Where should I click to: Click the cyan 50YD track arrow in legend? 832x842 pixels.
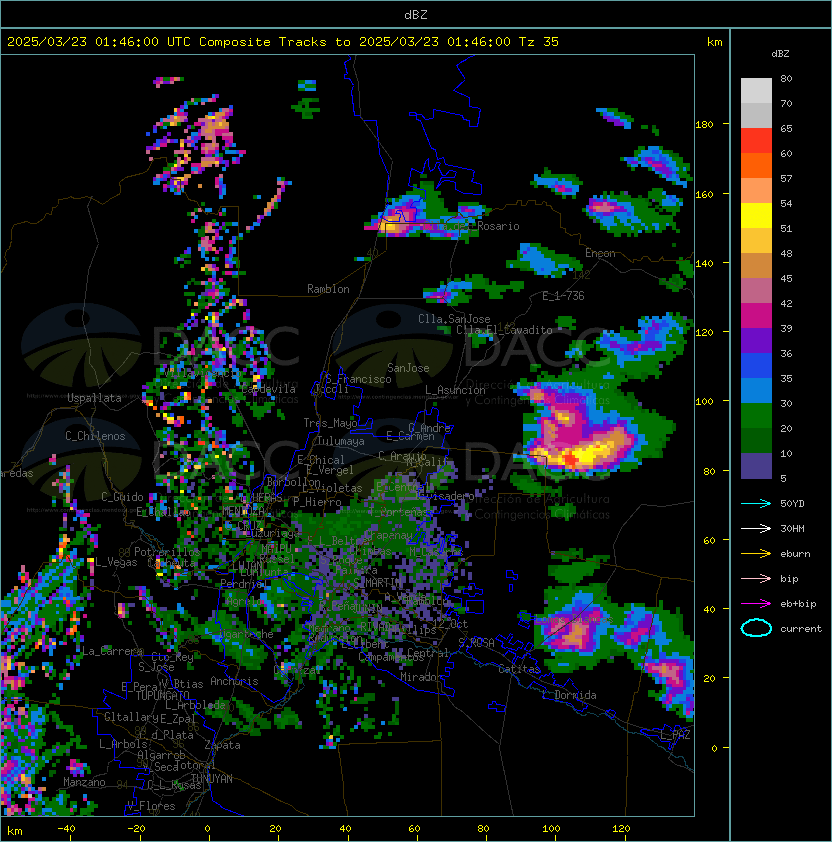(756, 504)
